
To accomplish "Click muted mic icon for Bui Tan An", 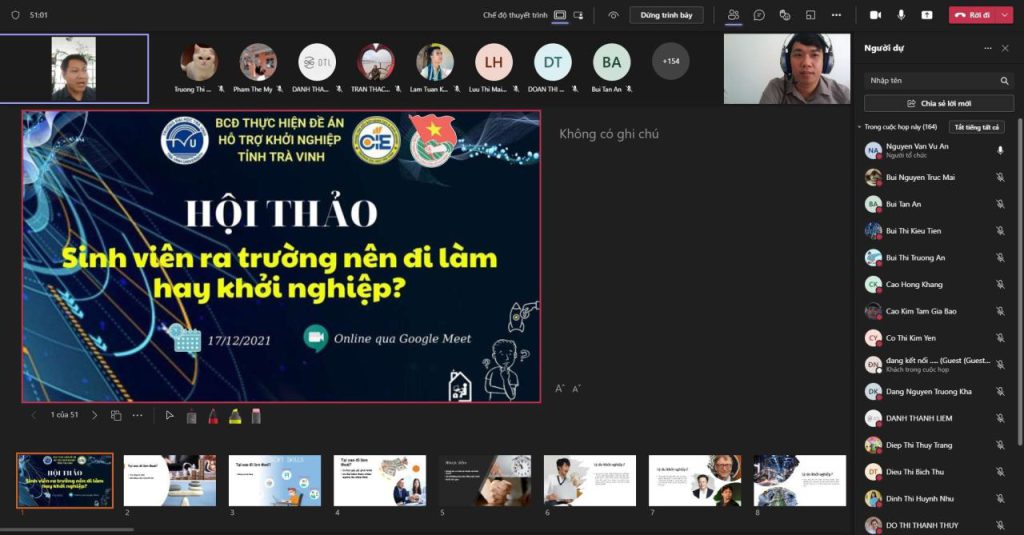I will tap(1000, 204).
